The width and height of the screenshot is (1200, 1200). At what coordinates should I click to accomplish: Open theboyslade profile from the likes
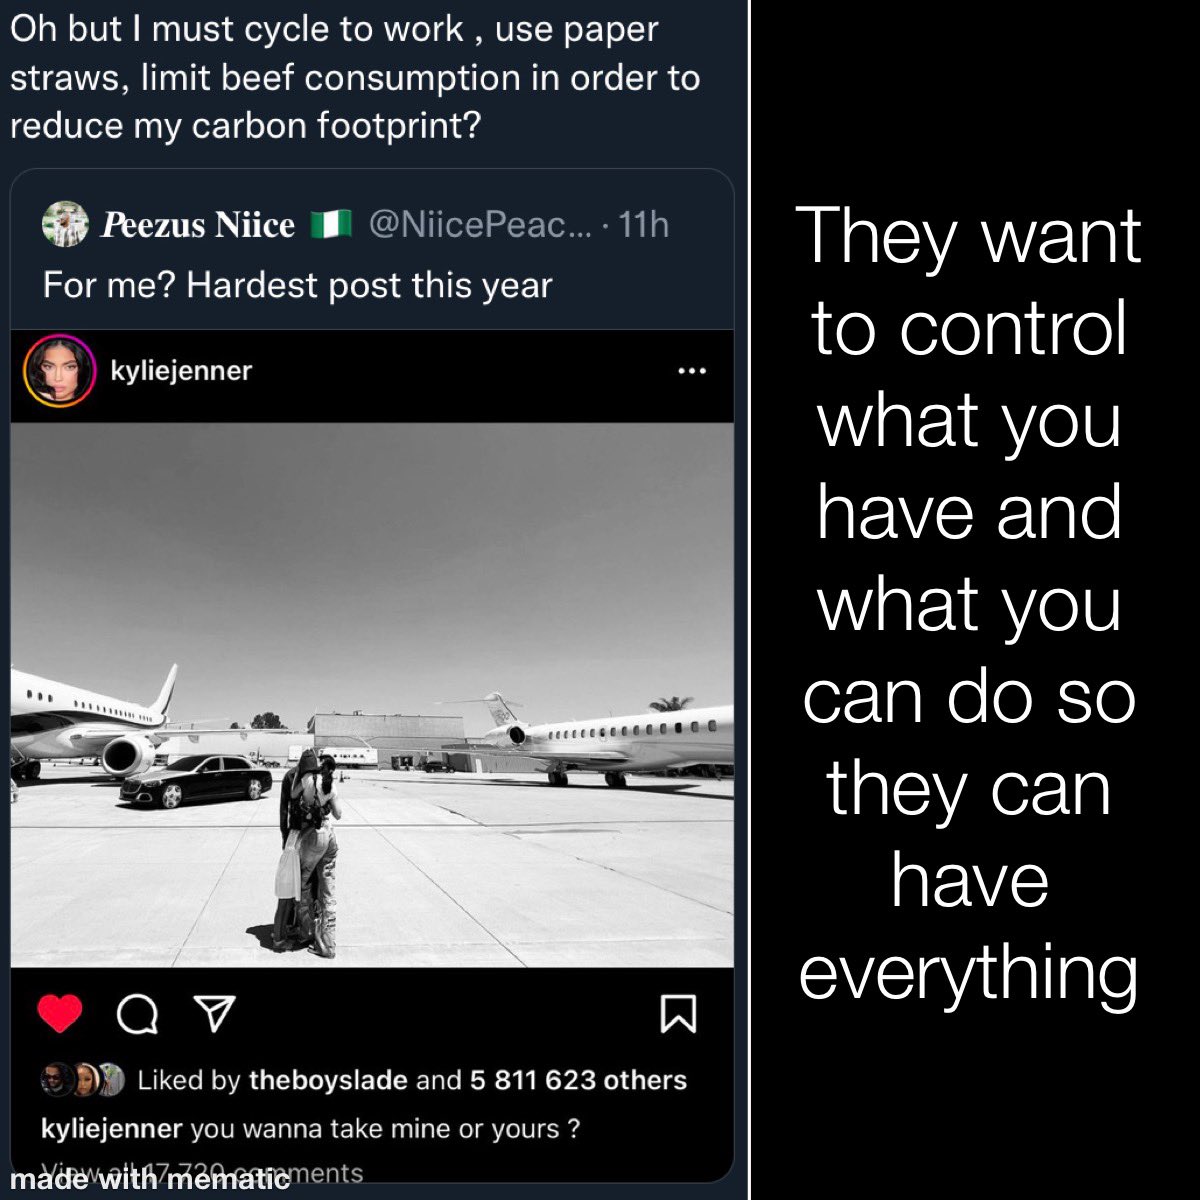328,1080
